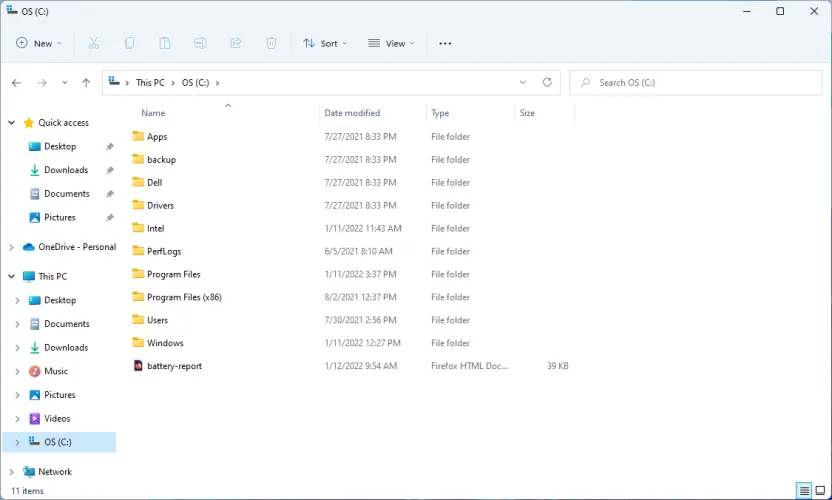The width and height of the screenshot is (832, 500).
Task: Switch to large thumbnails view in status bar
Action: pos(820,491)
